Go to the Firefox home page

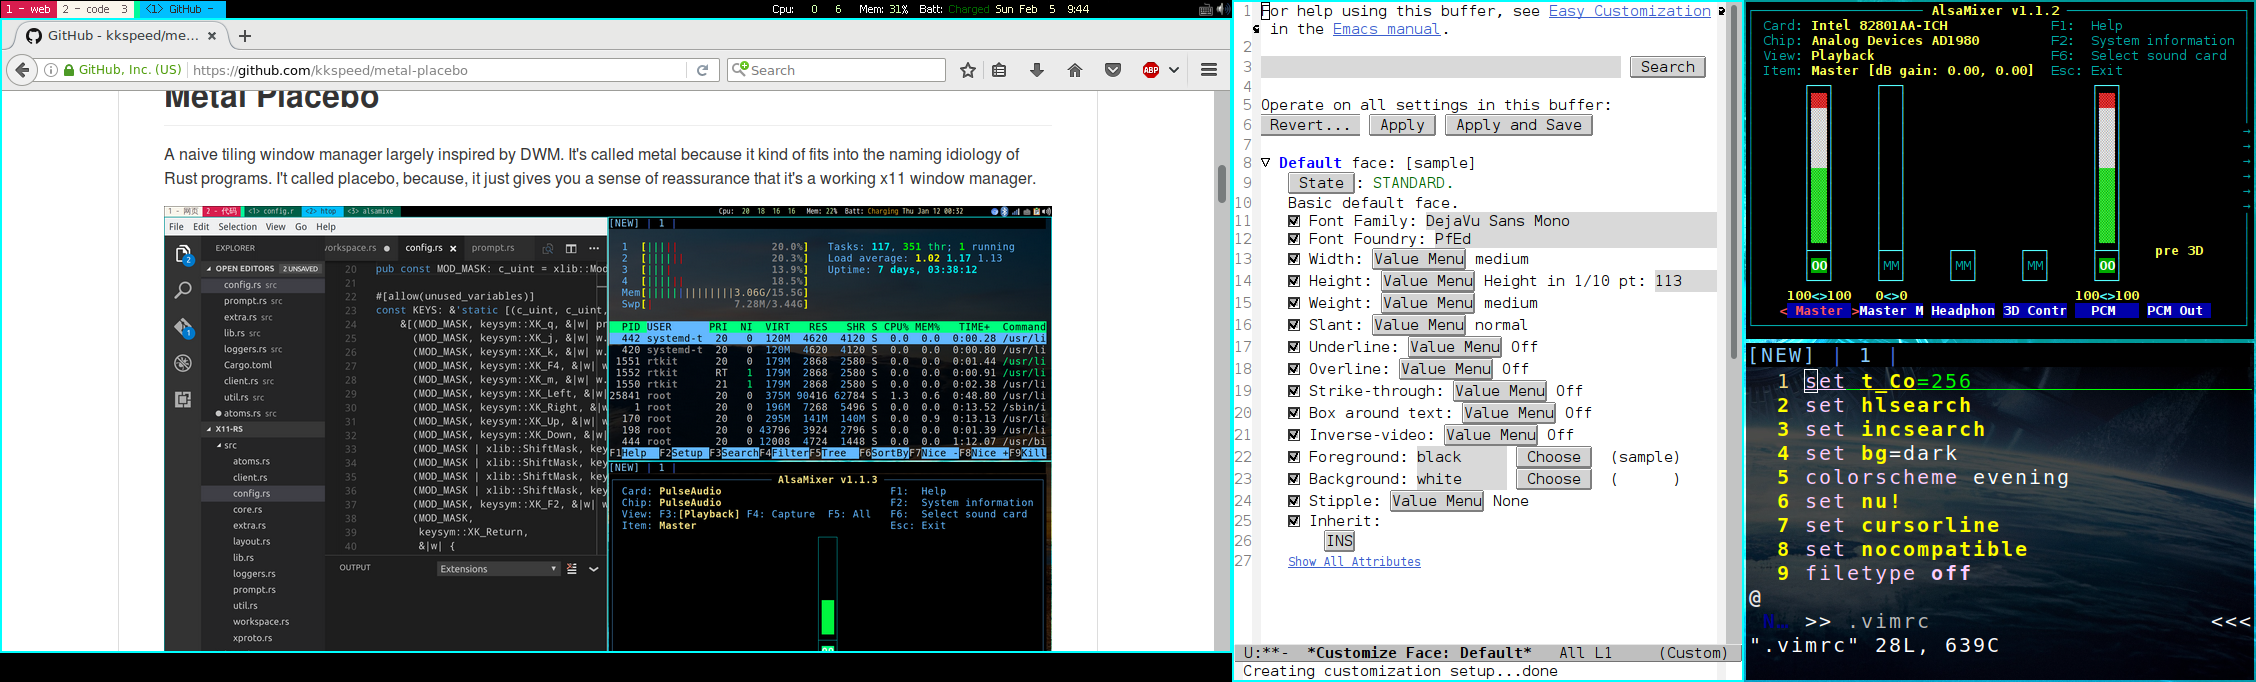1075,70
